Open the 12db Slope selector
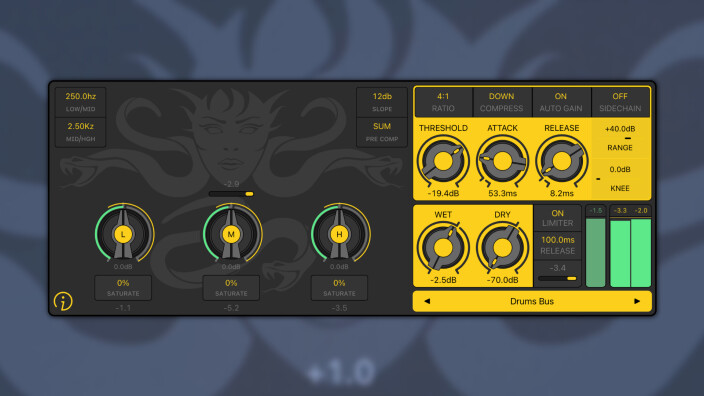This screenshot has height=396, width=704. 382,102
